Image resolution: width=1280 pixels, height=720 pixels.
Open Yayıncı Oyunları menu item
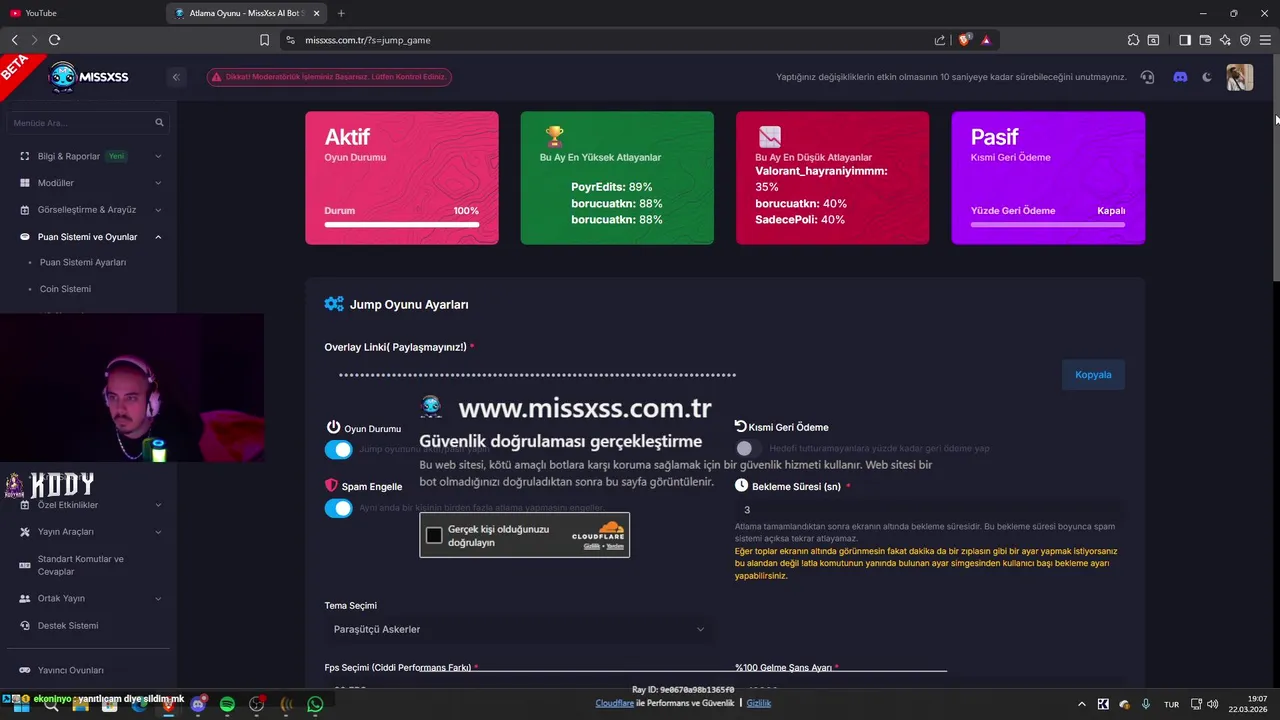coord(70,670)
